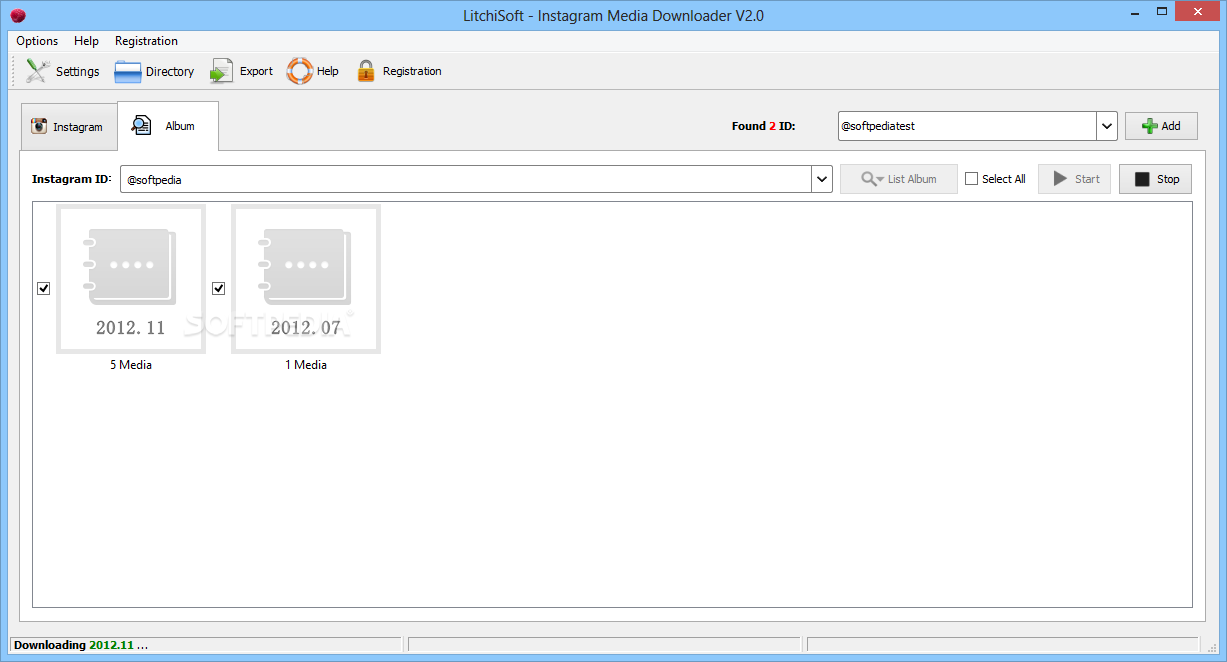Open the Directory toolbar item
Image resolution: width=1227 pixels, height=662 pixels.
pos(154,71)
